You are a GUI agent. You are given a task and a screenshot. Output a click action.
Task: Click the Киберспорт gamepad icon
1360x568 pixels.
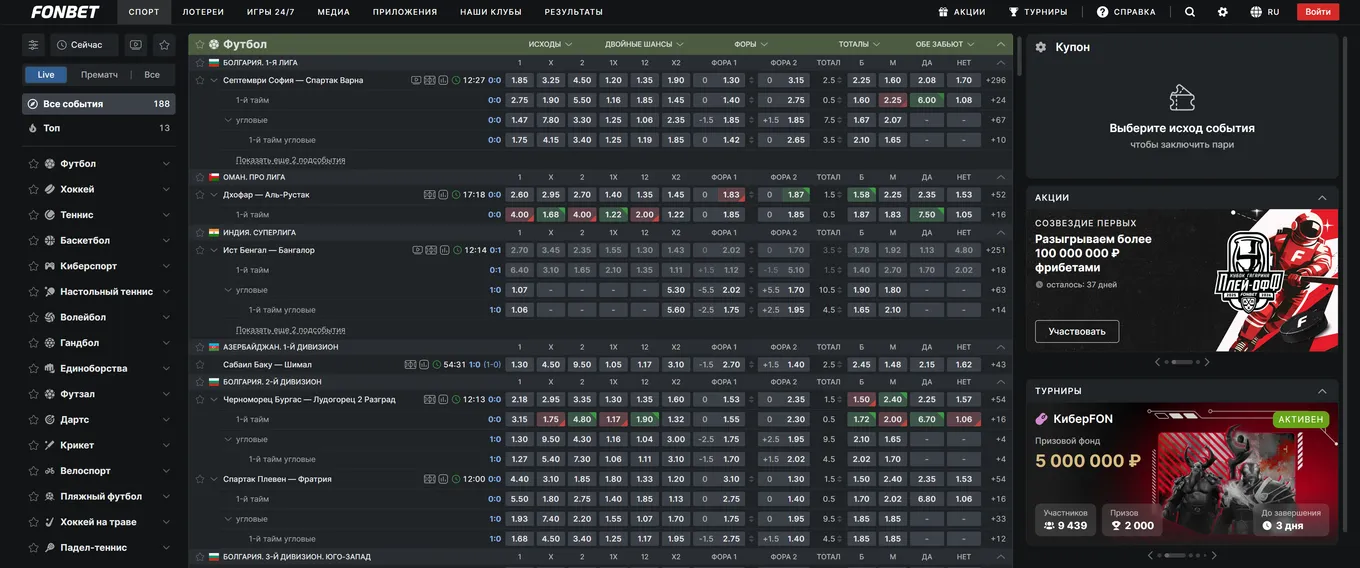pyautogui.click(x=49, y=266)
